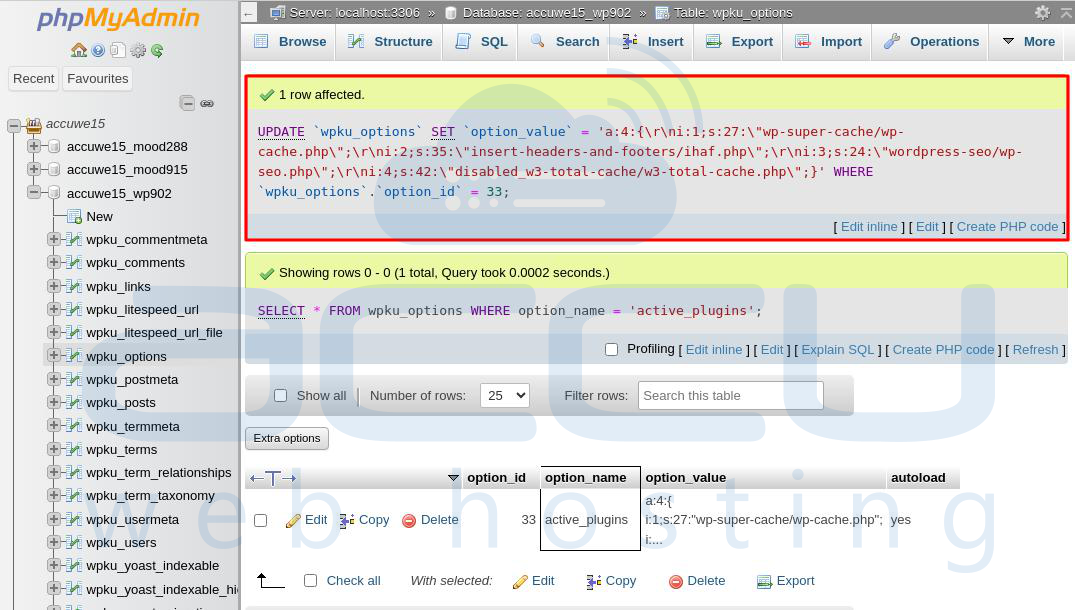Click the red Delete icon in the active_plugins row

(409, 521)
